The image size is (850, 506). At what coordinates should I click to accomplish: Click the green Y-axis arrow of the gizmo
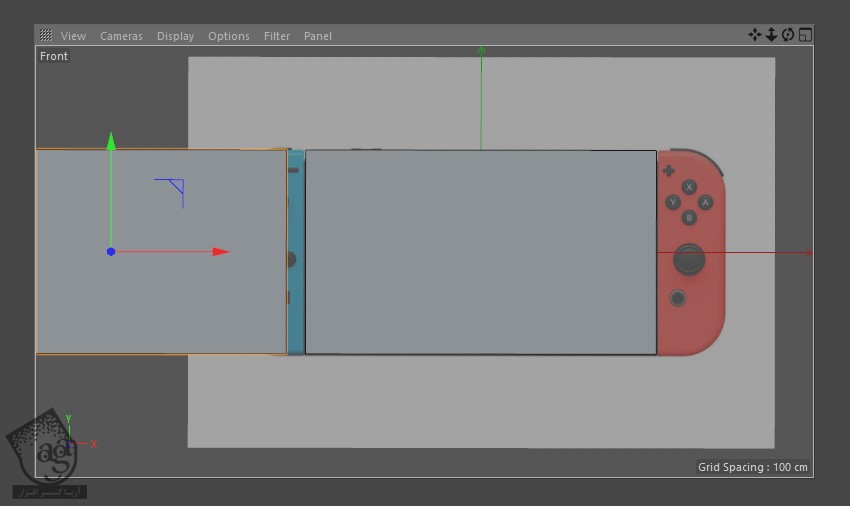coord(111,142)
